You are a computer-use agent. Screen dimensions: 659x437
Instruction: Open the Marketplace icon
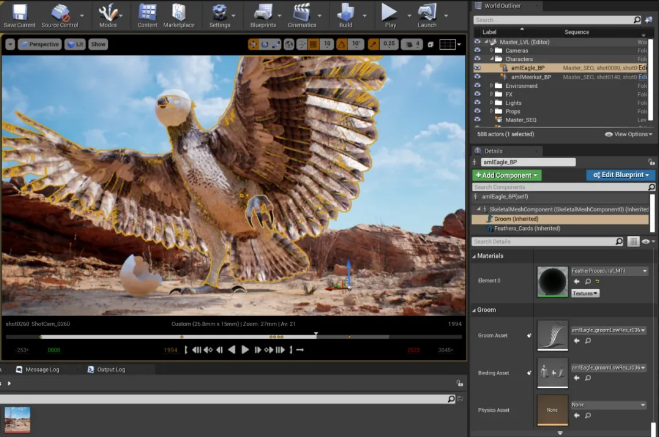179,13
